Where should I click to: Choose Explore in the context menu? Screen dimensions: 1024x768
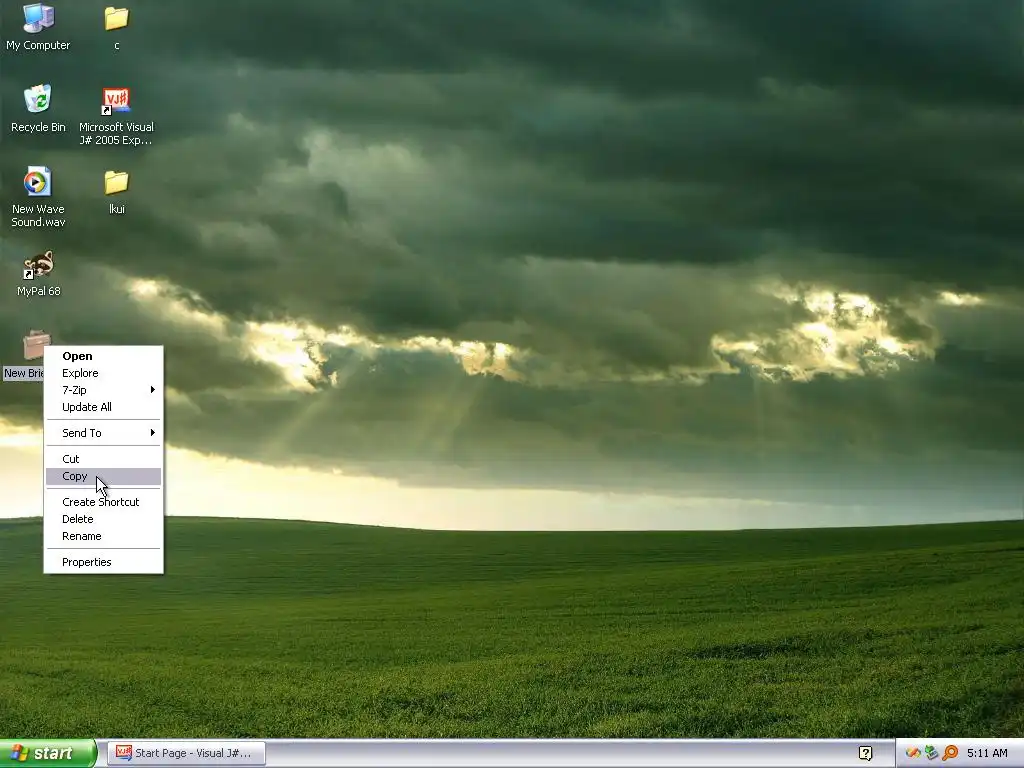[103, 373]
